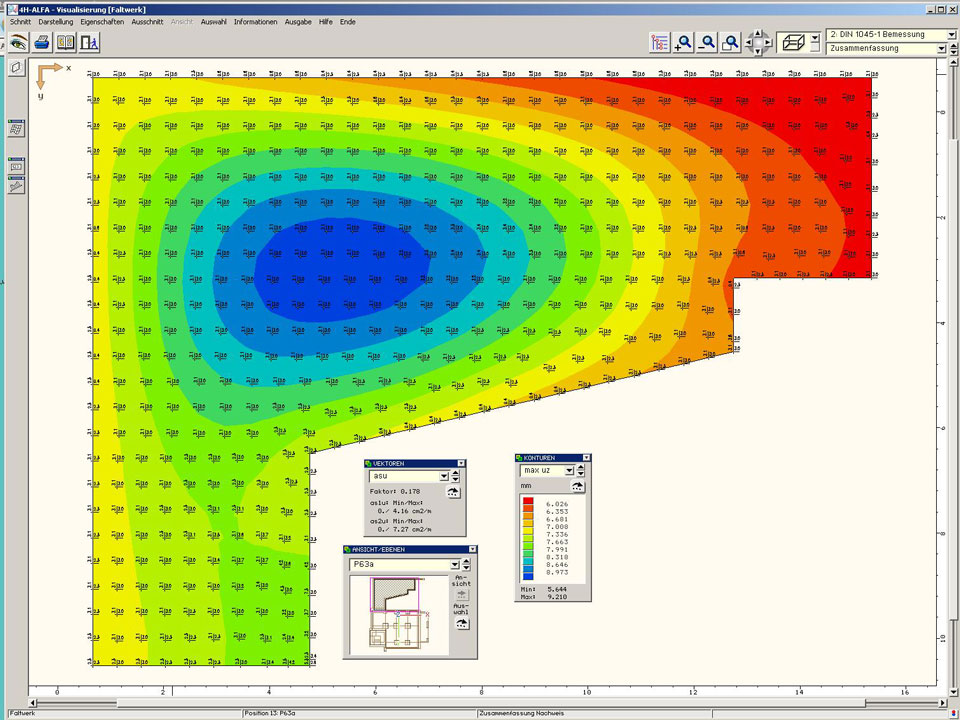
Task: Collapse the VEKTOREN panel title arrow
Action: point(460,463)
